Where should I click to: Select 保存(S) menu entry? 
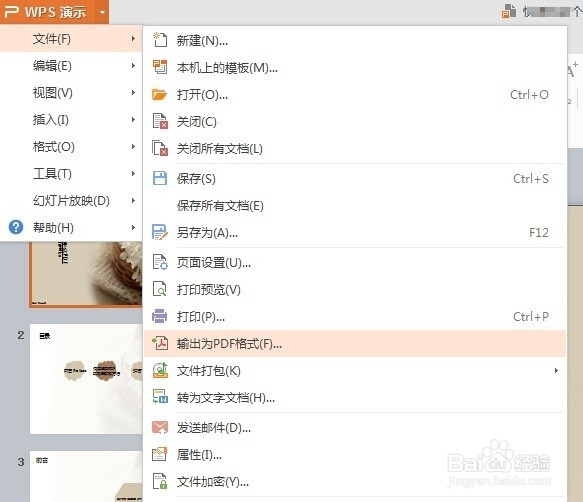point(355,178)
